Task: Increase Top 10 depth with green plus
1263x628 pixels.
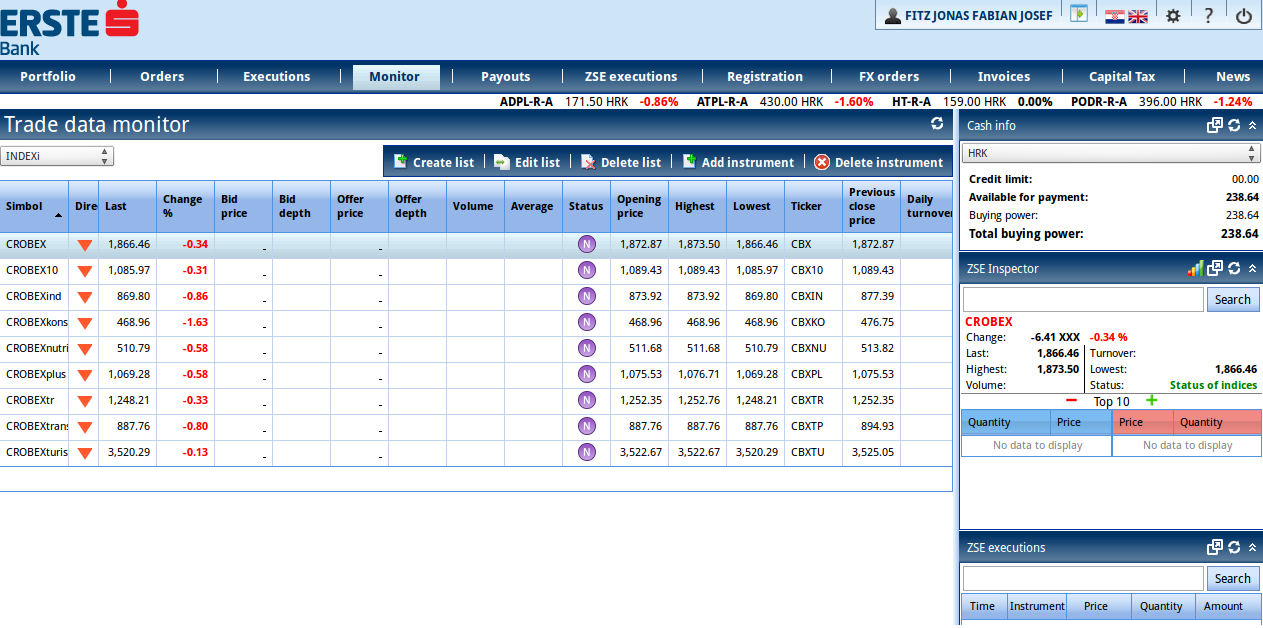Action: point(1151,400)
